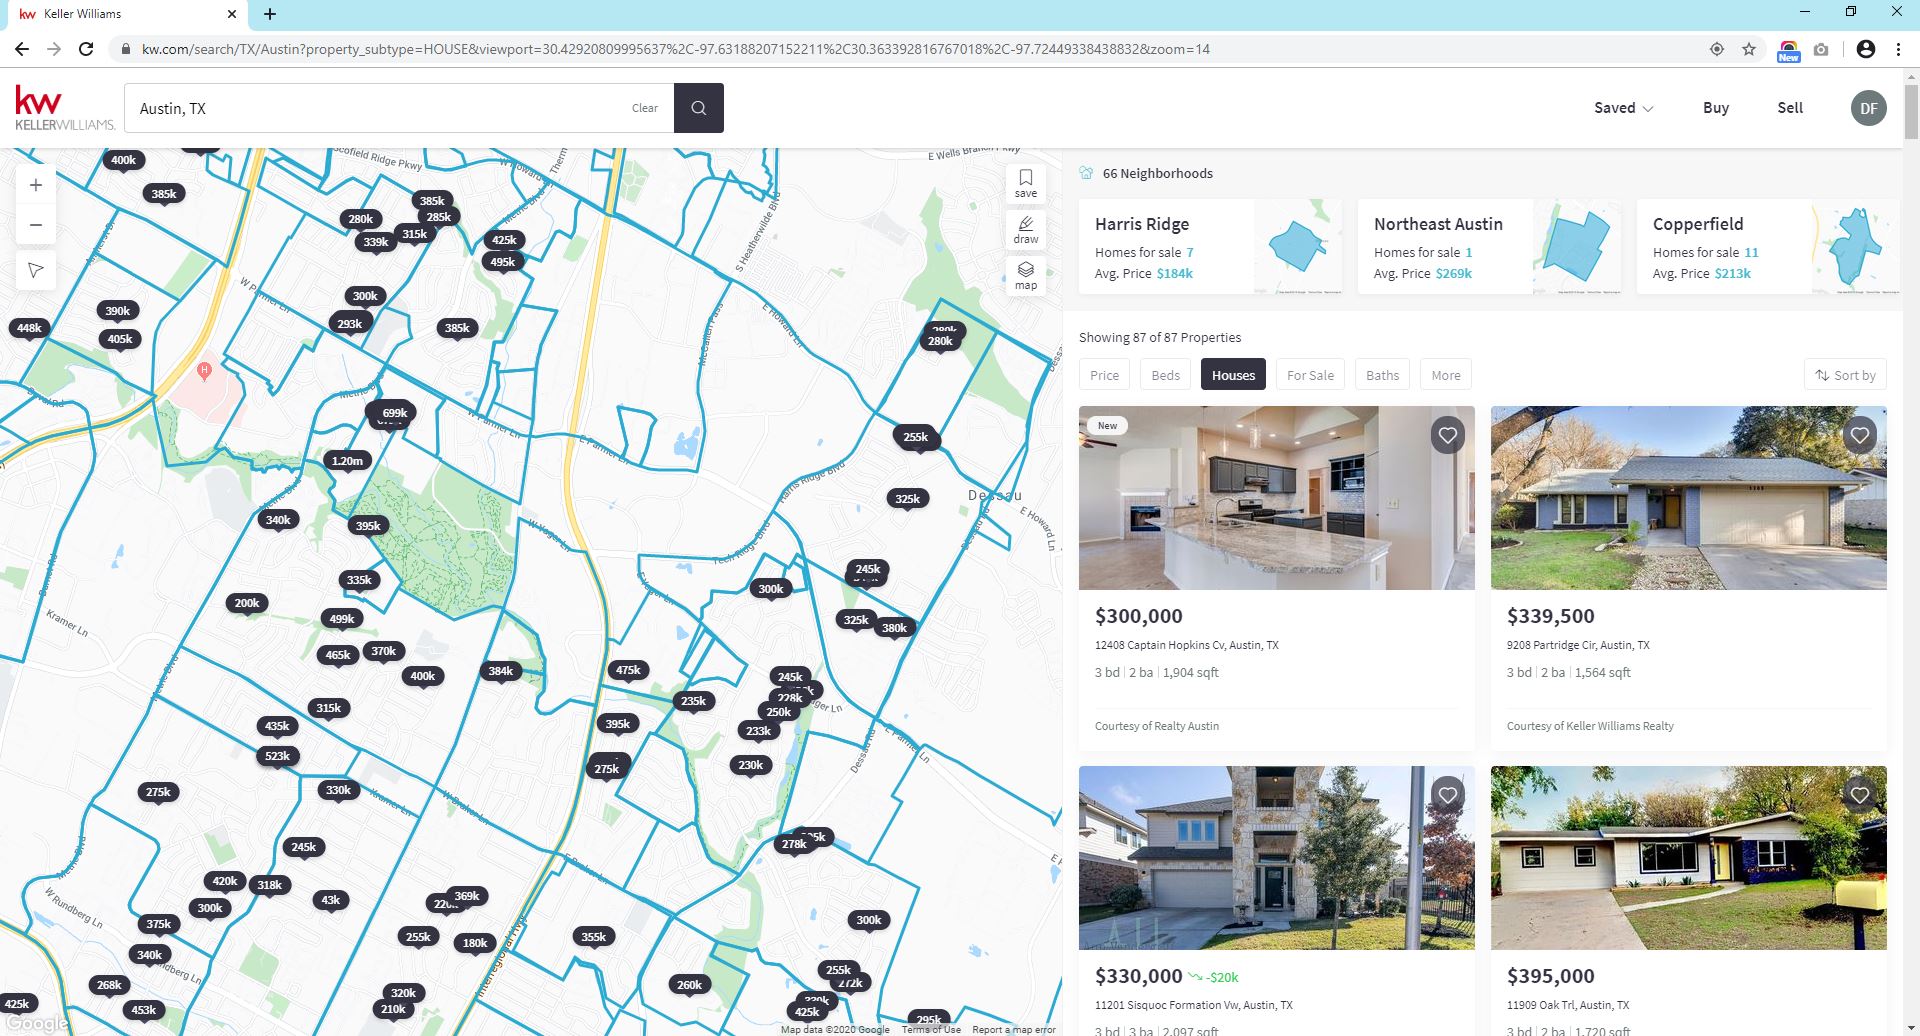Open the Sort by dropdown
1920x1036 pixels.
(1845, 375)
